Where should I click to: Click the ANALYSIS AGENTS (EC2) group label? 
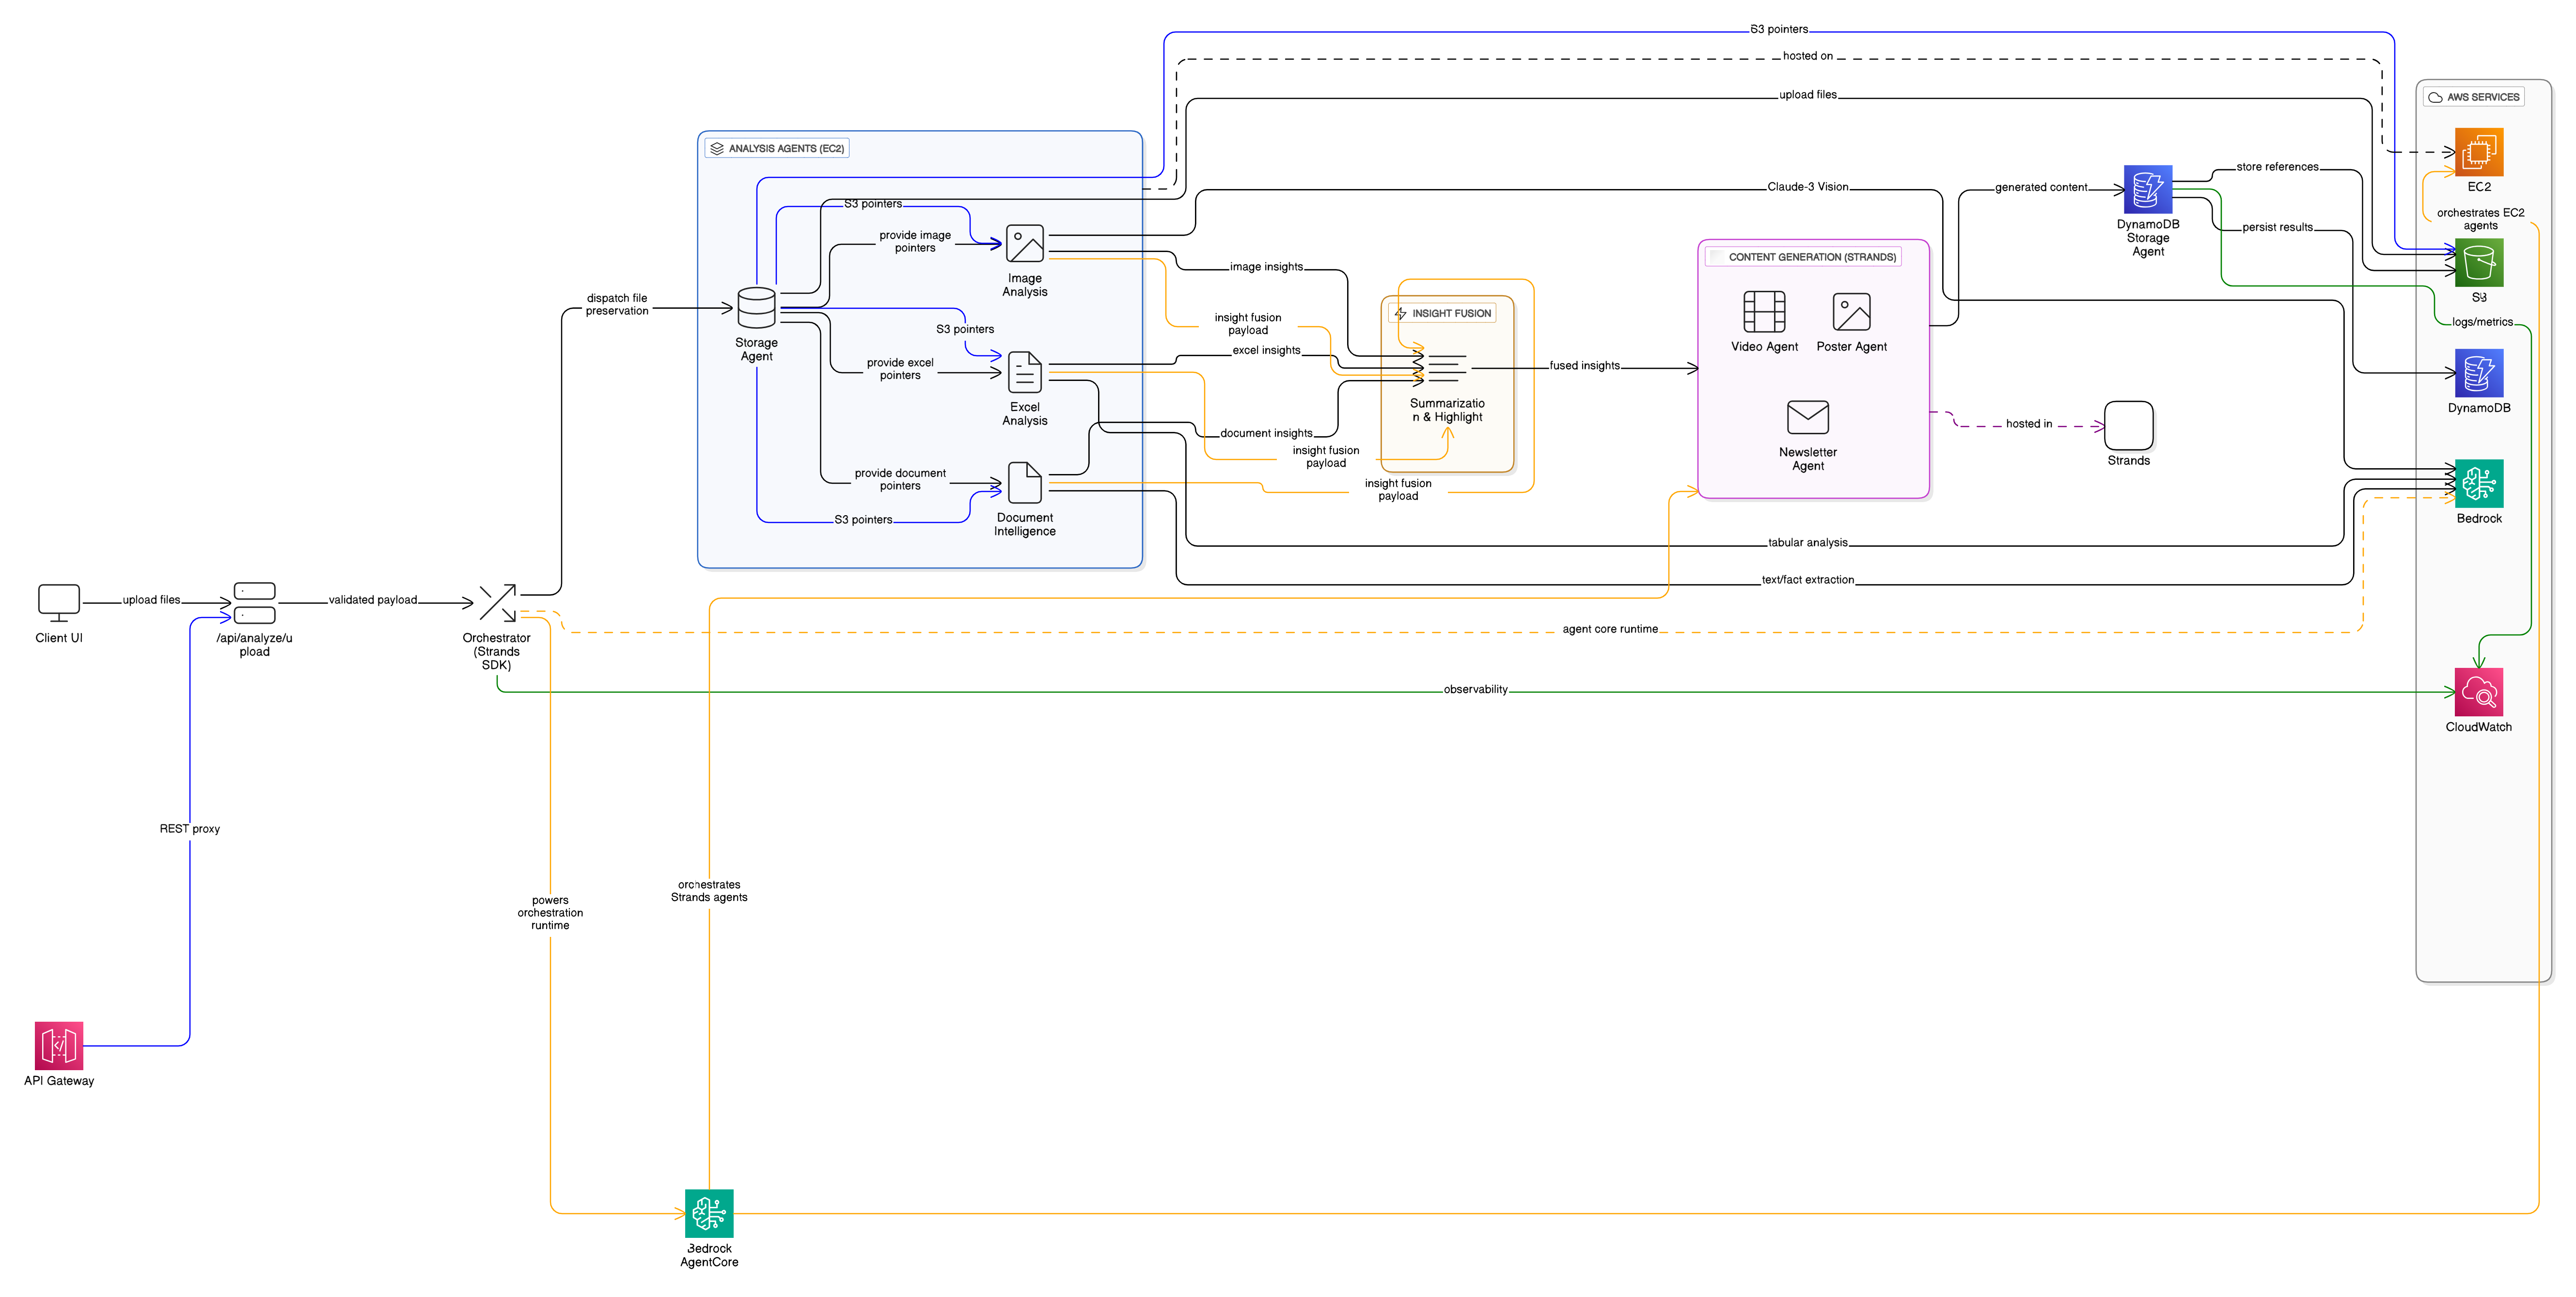click(786, 148)
